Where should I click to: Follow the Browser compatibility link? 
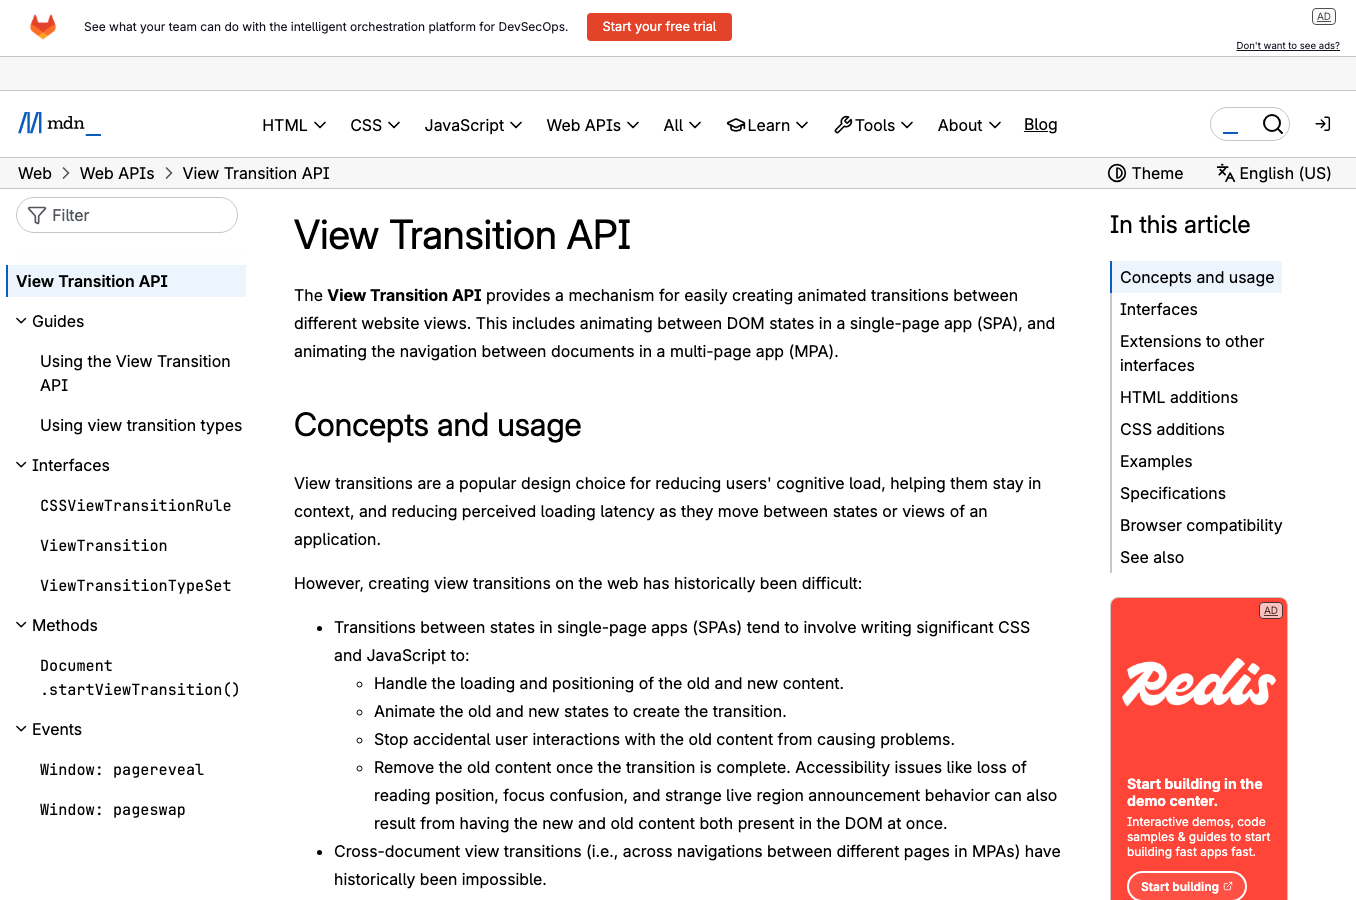1200,525
